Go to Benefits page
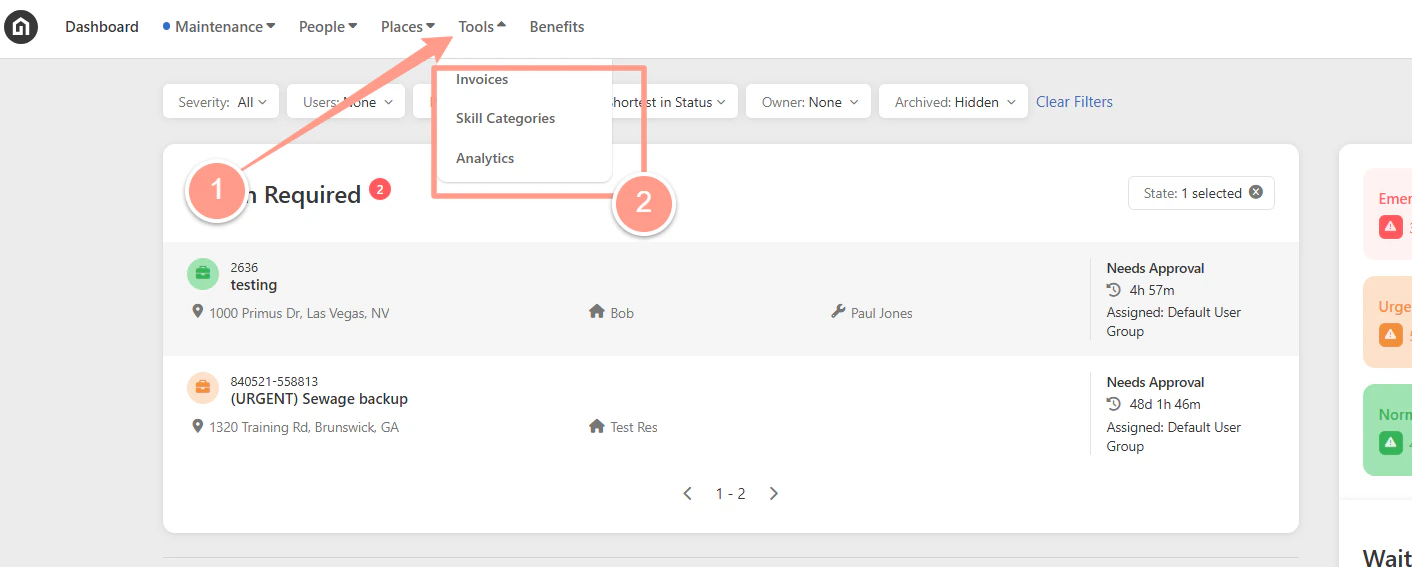 557,27
